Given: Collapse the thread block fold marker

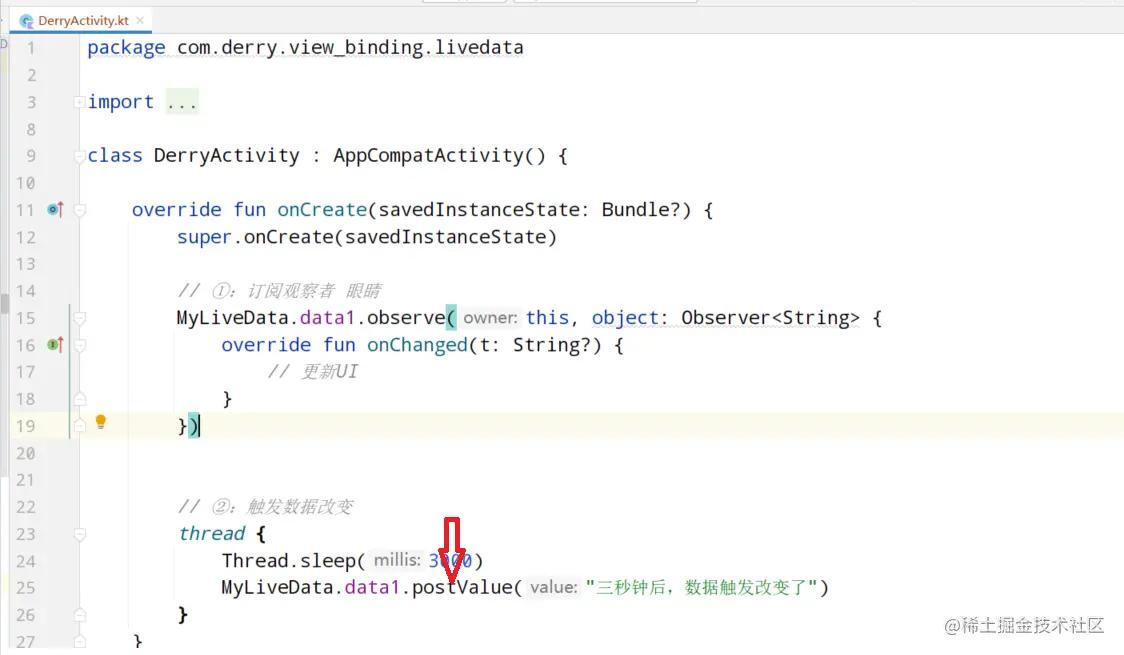Looking at the screenshot, I should [x=80, y=534].
